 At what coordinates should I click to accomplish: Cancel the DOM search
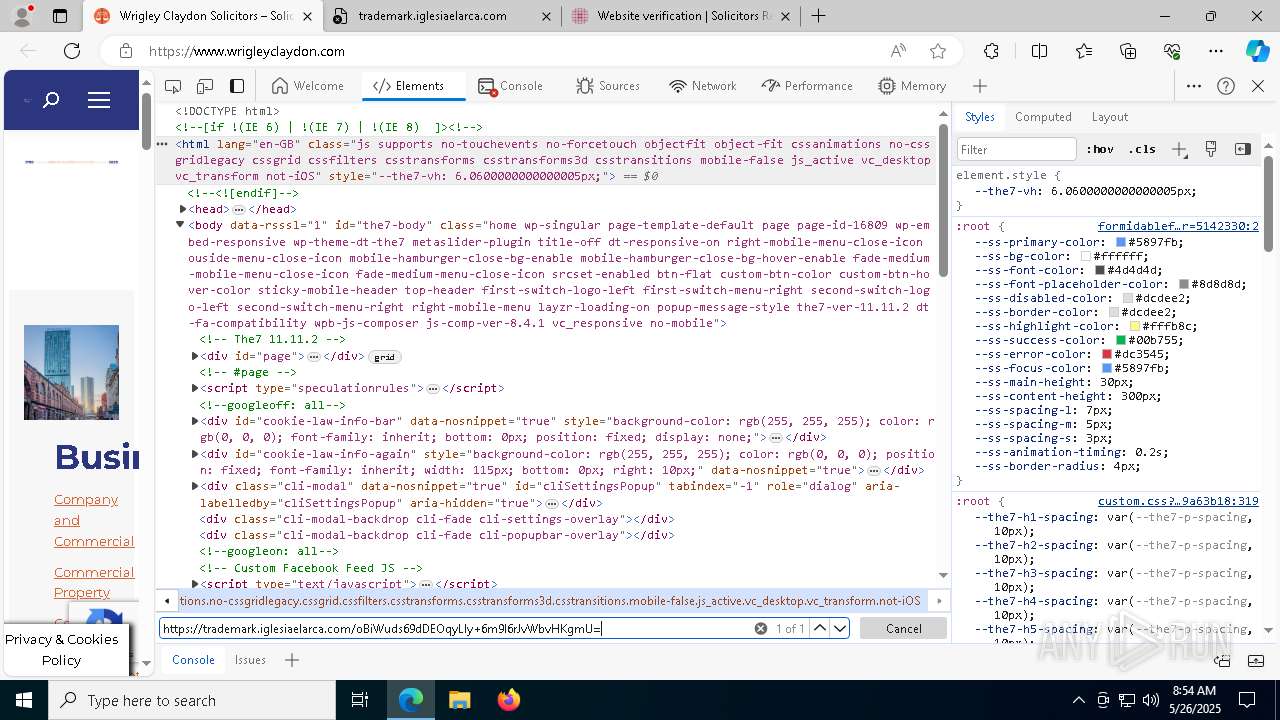(903, 628)
